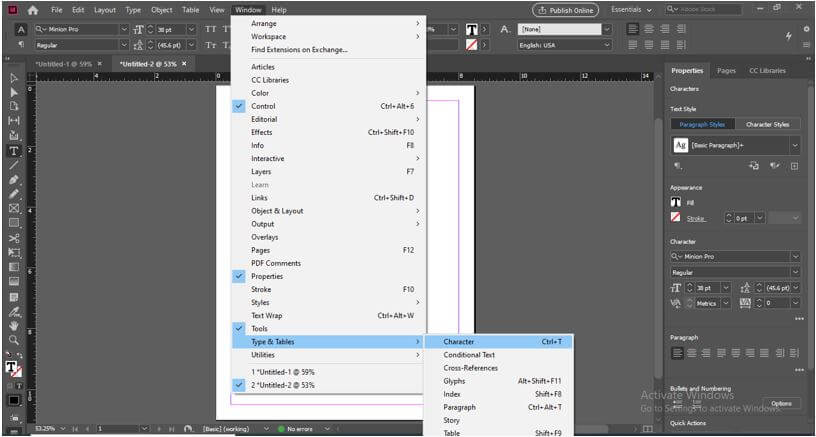This screenshot has width=816, height=437.
Task: Open the 53.25% zoom level dropdown
Action: point(63,429)
